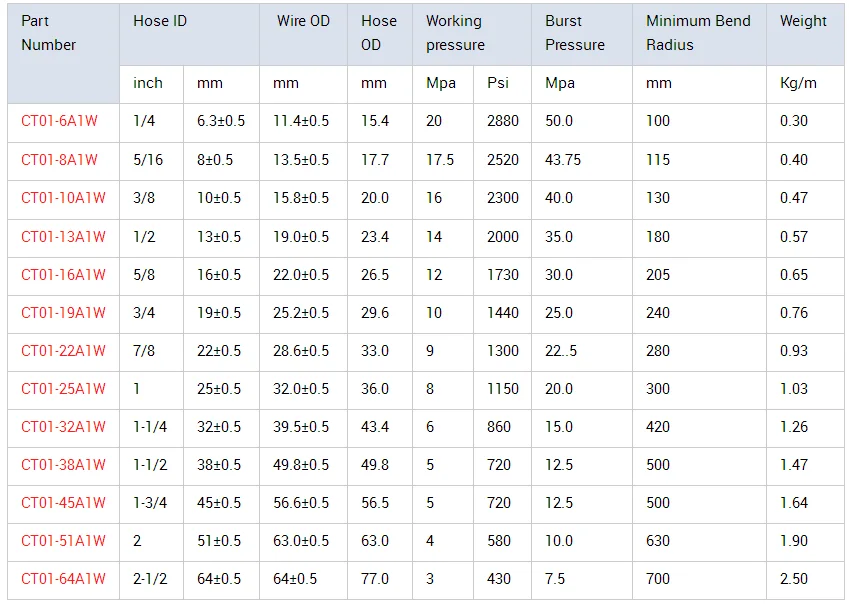
Task: Open part number CT01-38A1W
Action: point(63,465)
